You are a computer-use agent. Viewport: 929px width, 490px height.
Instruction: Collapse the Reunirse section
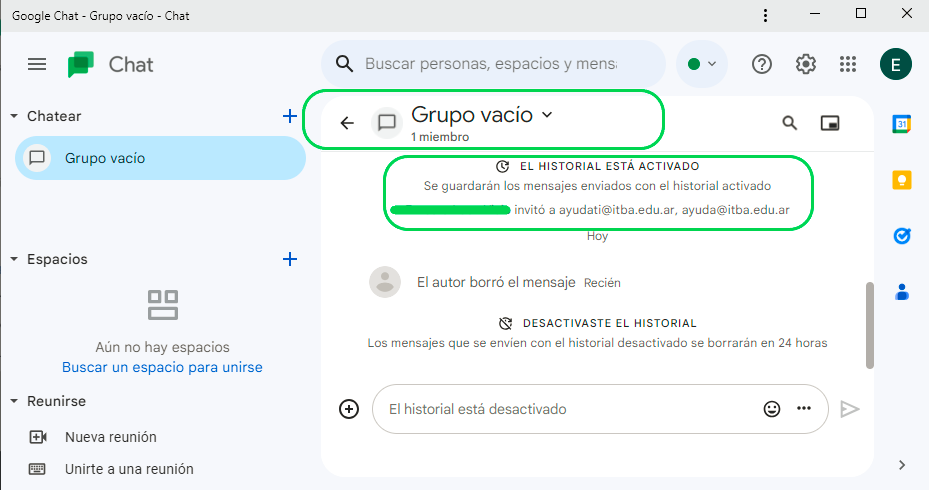click(x=14, y=401)
